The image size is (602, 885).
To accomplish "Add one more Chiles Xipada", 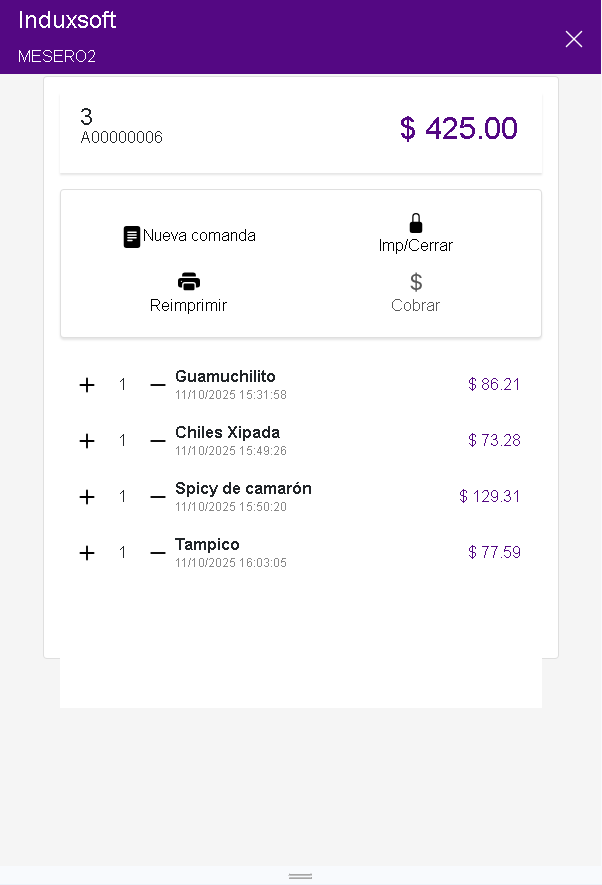I will [x=87, y=441].
